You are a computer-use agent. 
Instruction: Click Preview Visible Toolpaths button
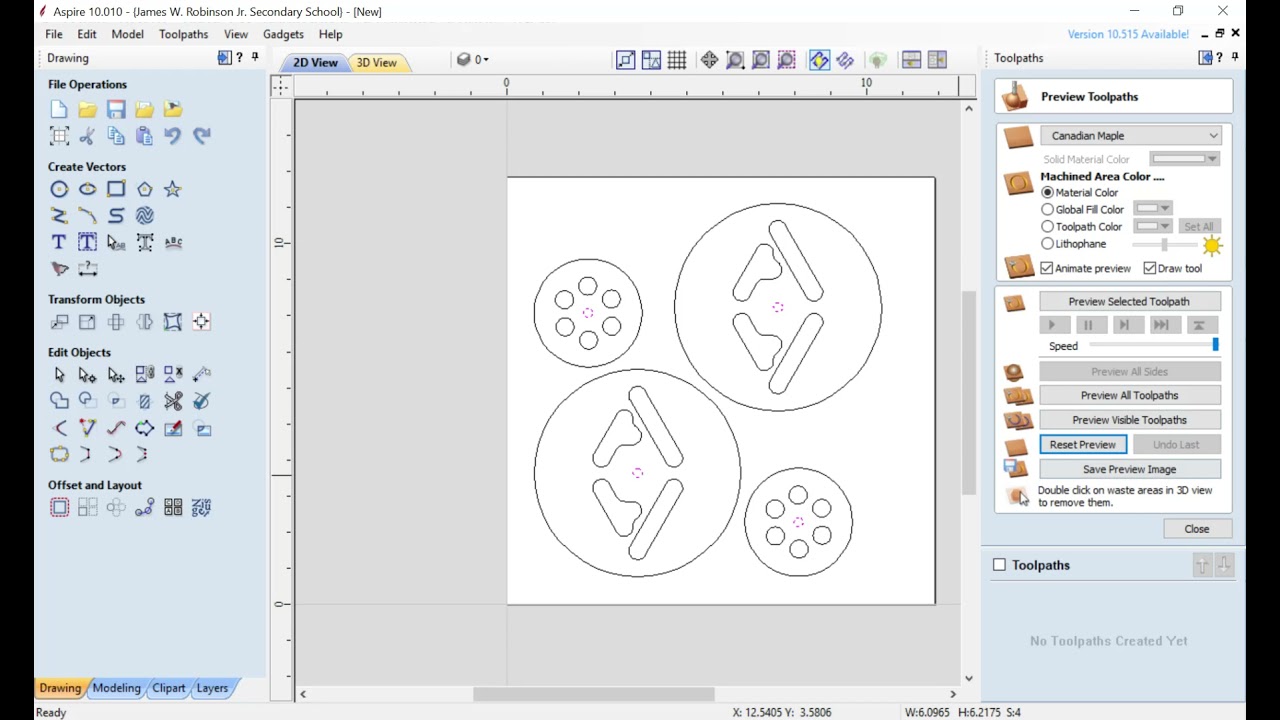pyautogui.click(x=1129, y=420)
